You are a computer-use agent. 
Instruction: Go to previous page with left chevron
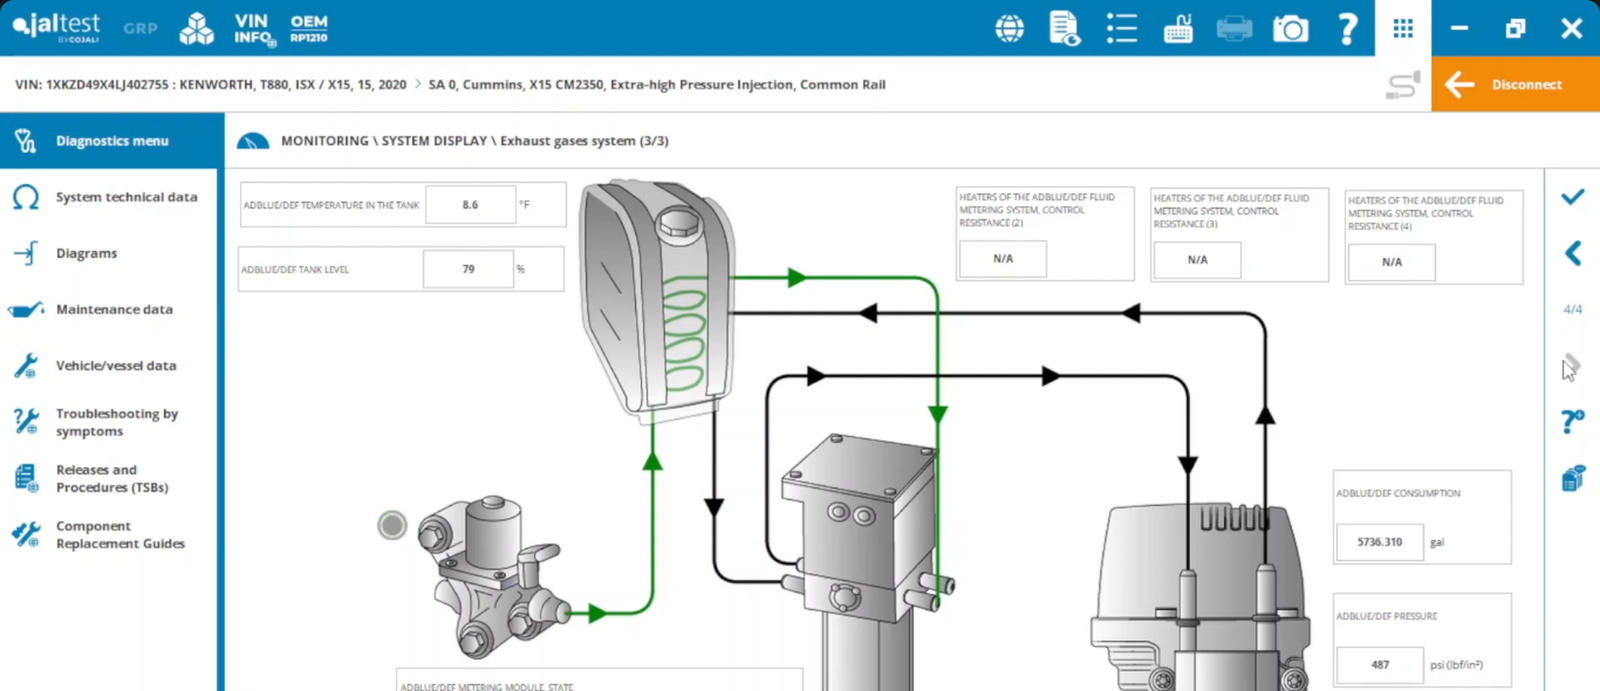(1572, 253)
